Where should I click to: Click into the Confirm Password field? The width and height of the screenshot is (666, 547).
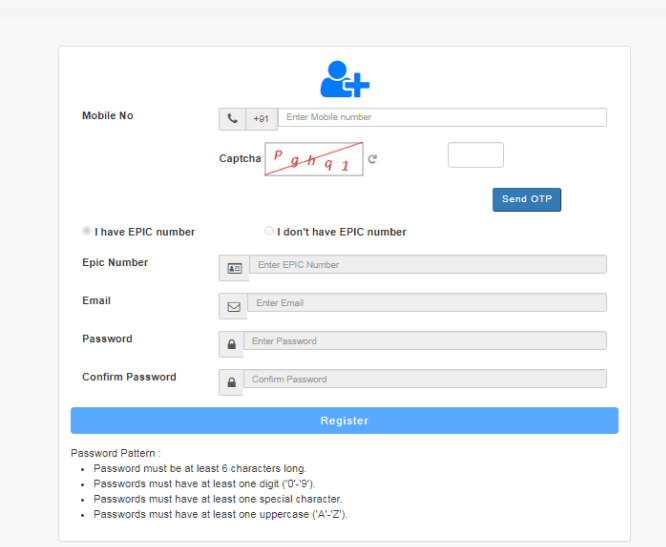click(424, 379)
